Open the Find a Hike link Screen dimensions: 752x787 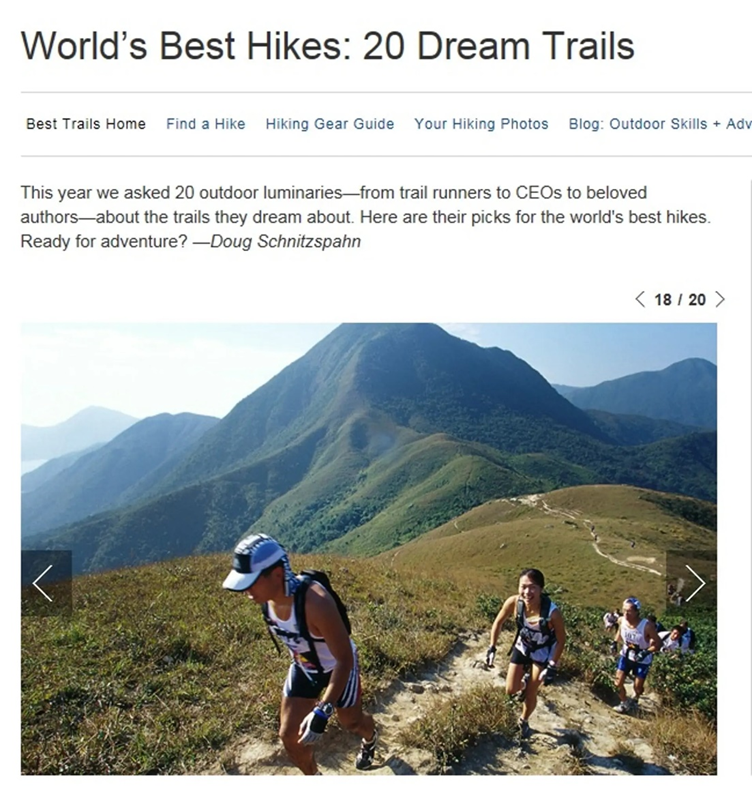[206, 124]
